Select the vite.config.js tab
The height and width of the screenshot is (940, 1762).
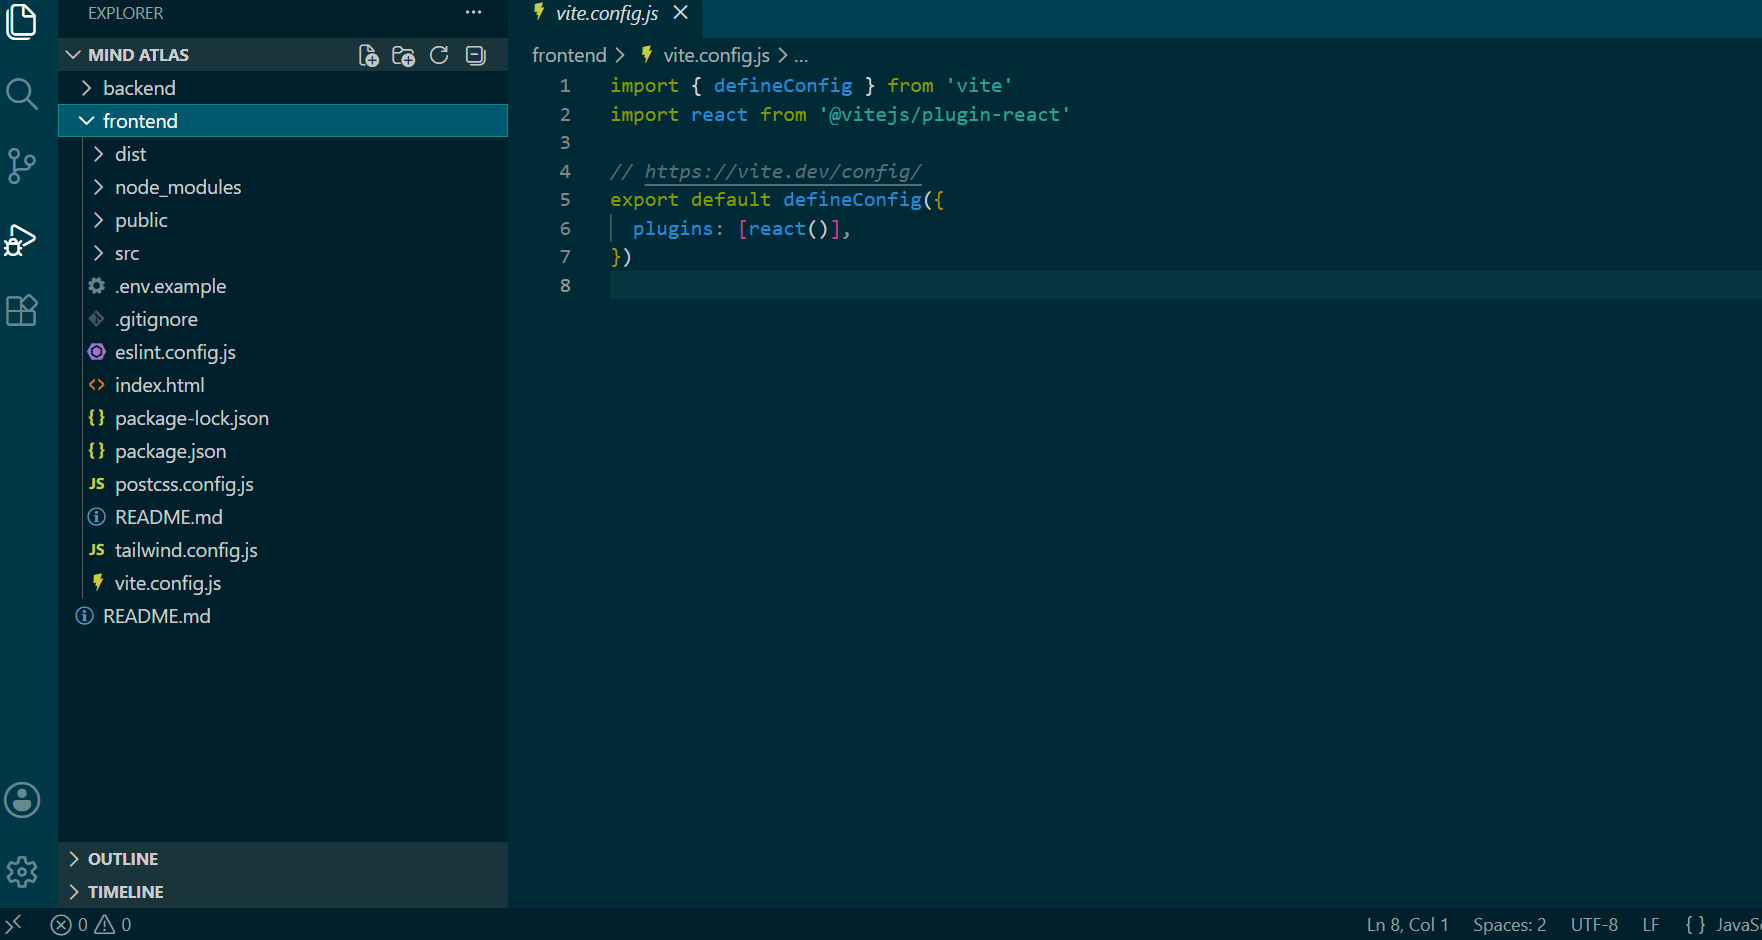click(608, 14)
